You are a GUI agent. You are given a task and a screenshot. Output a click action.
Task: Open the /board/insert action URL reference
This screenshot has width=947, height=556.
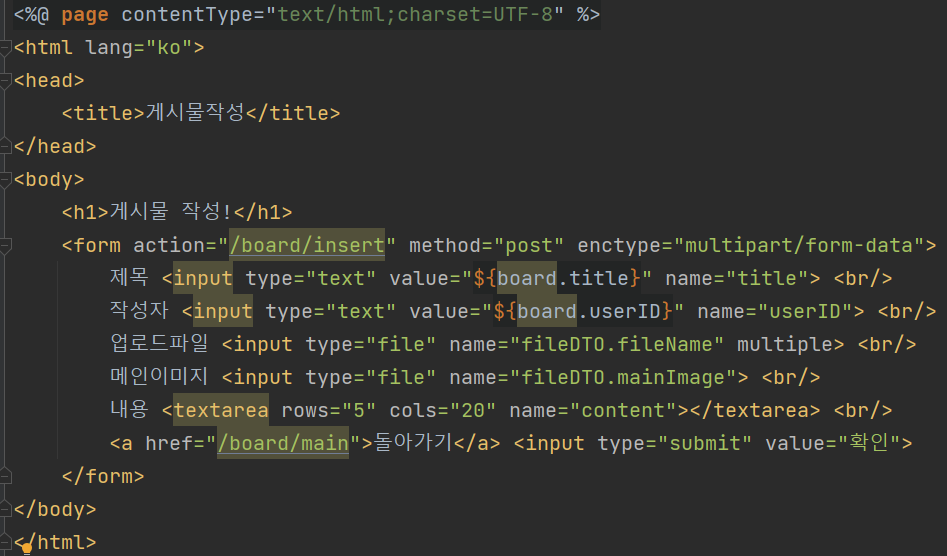click(x=307, y=245)
